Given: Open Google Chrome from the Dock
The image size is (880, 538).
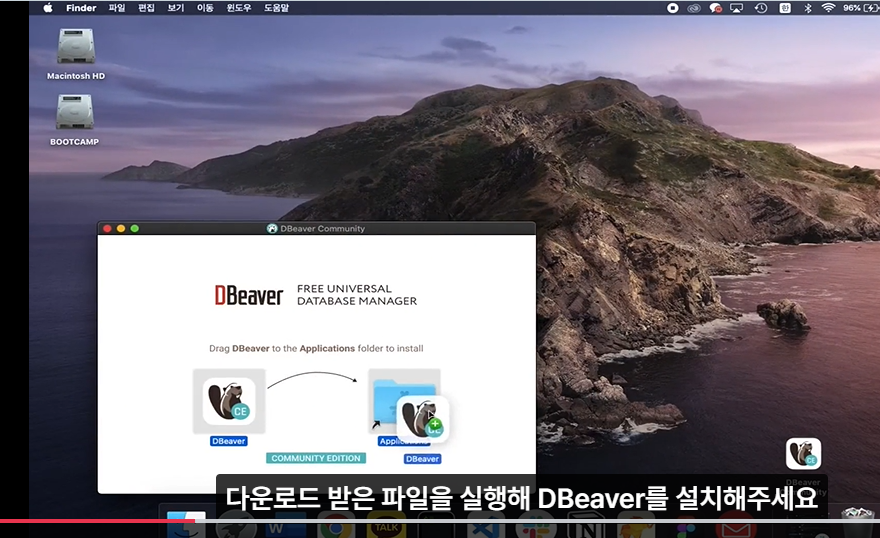Looking at the screenshot, I should [336, 526].
